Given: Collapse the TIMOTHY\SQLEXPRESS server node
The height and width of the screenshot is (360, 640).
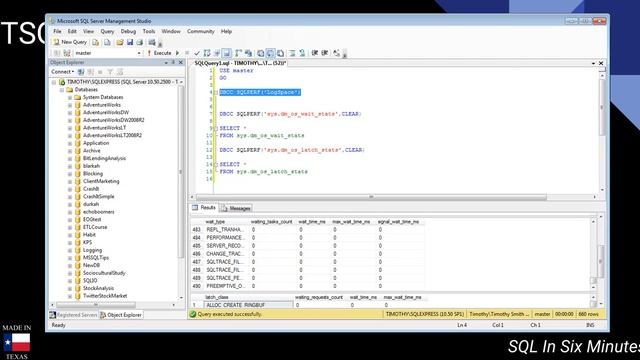Looking at the screenshot, I should pyautogui.click(x=54, y=82).
